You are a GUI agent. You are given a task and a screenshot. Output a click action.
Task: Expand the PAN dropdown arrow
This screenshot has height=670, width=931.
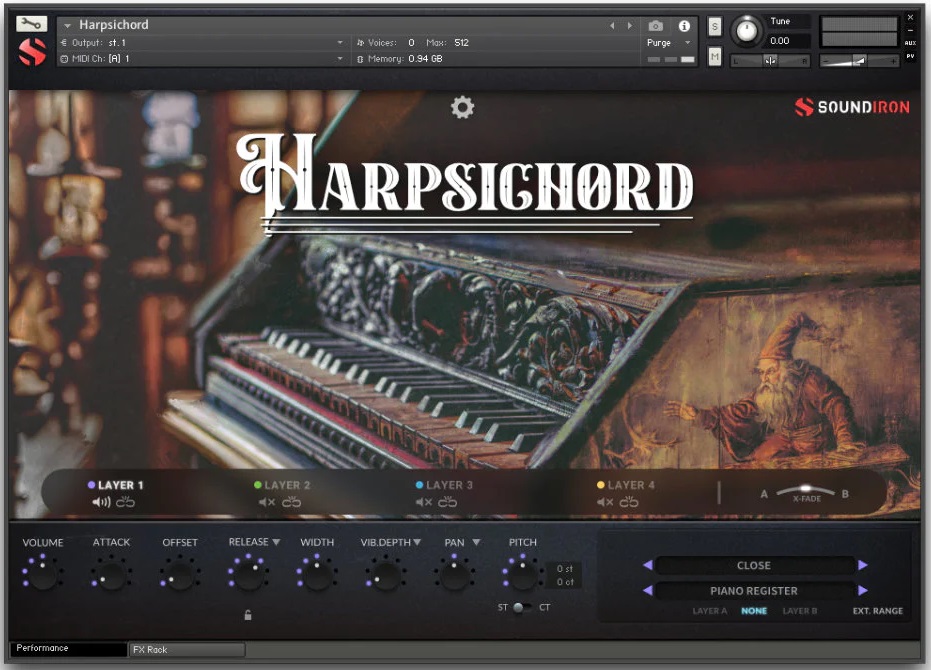[x=476, y=542]
